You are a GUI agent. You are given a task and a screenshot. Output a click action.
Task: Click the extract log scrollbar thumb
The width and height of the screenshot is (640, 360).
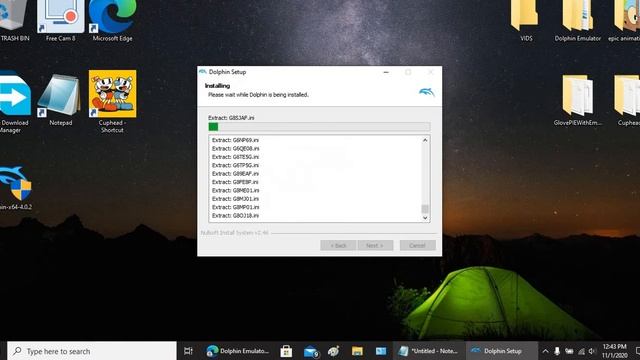[x=425, y=209]
